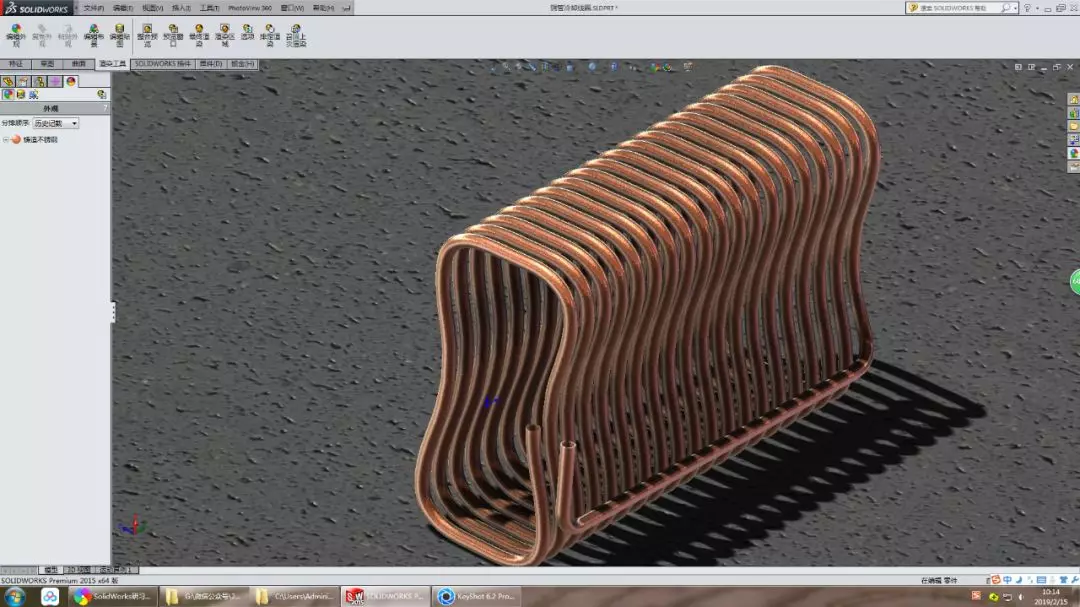Click the Edit Scene tool icon
Image resolution: width=1080 pixels, height=607 pixels.
[94, 35]
